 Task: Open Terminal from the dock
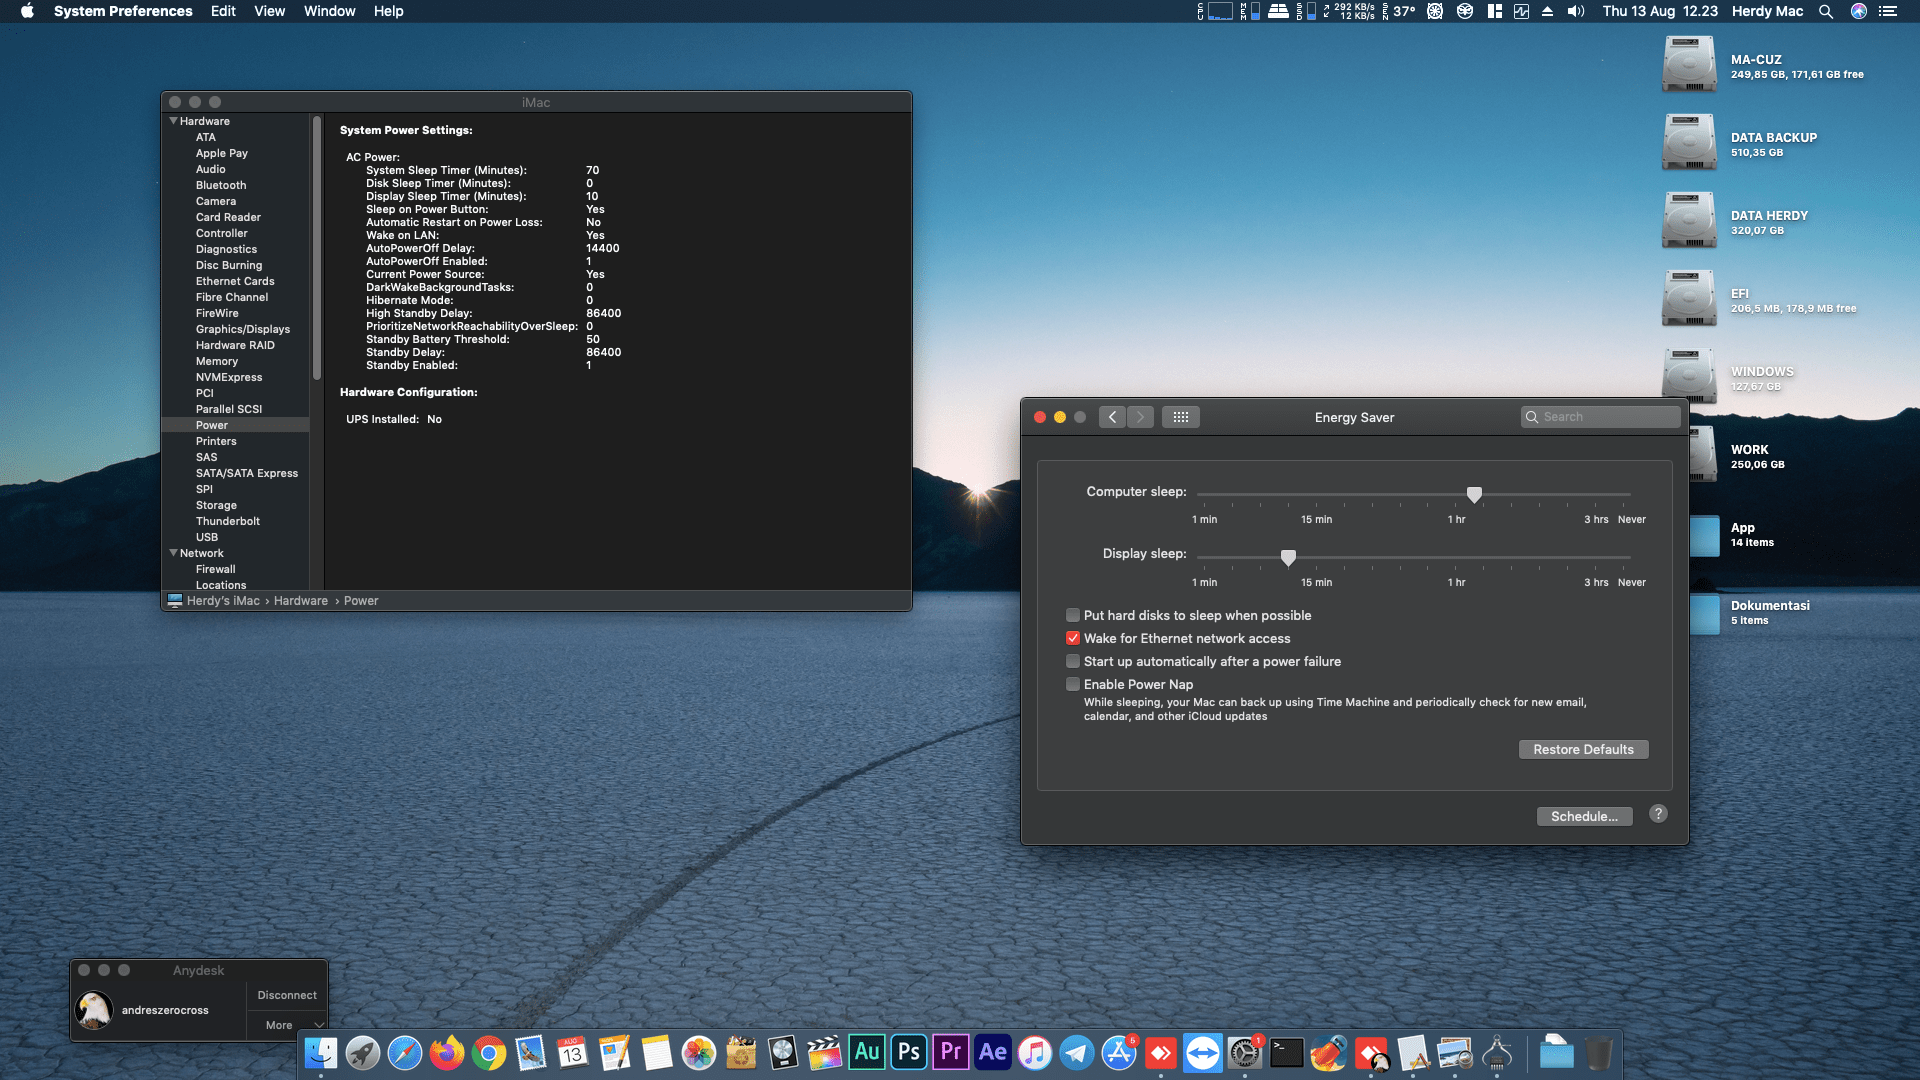[x=1287, y=1053]
